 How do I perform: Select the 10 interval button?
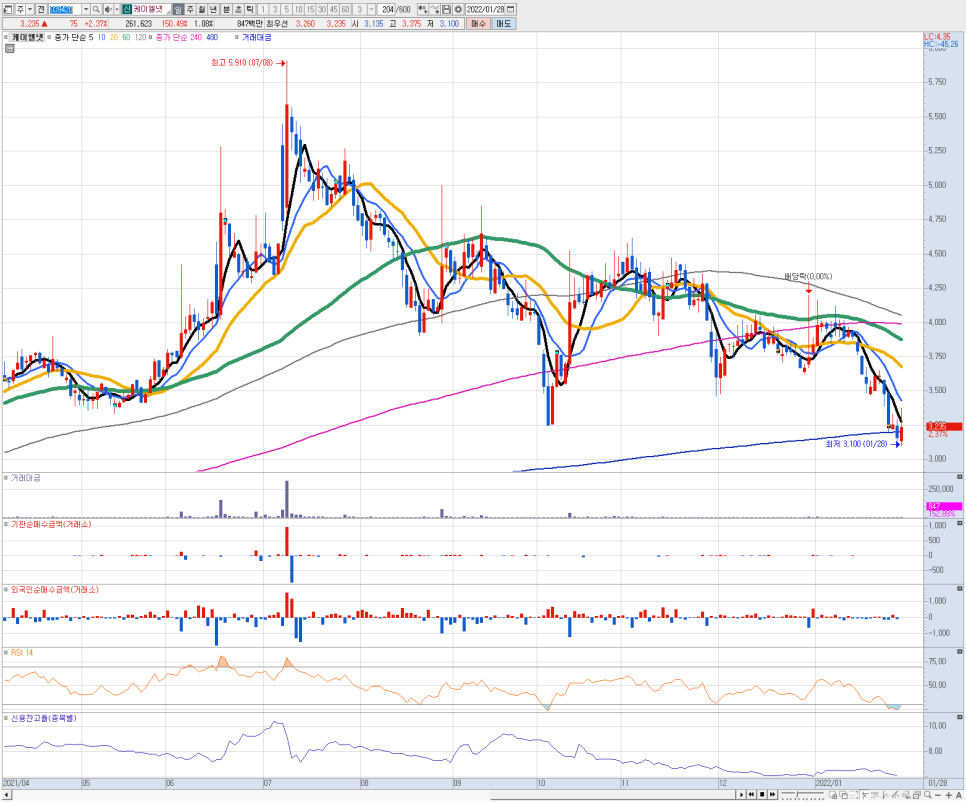[299, 9]
